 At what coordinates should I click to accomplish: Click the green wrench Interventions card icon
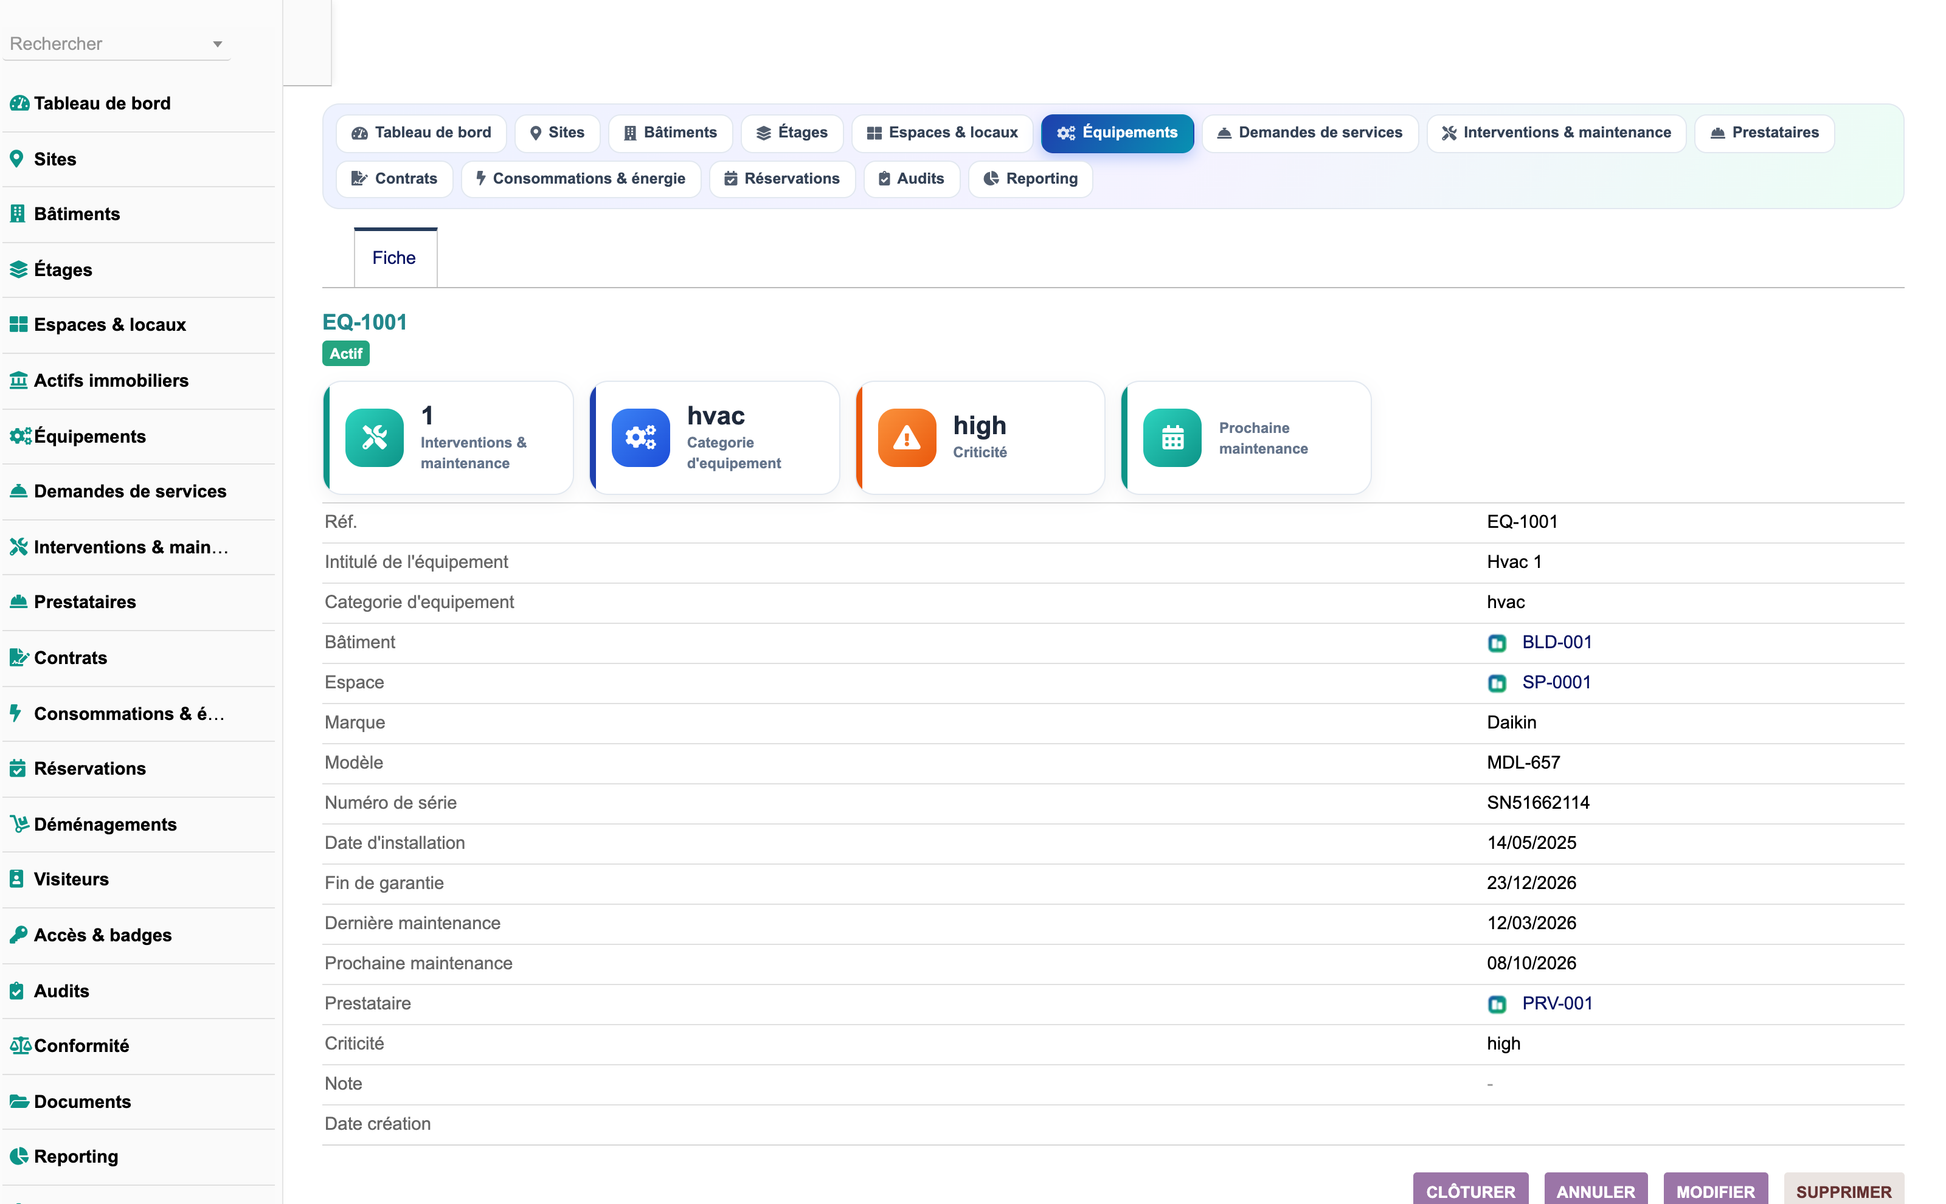pyautogui.click(x=374, y=438)
